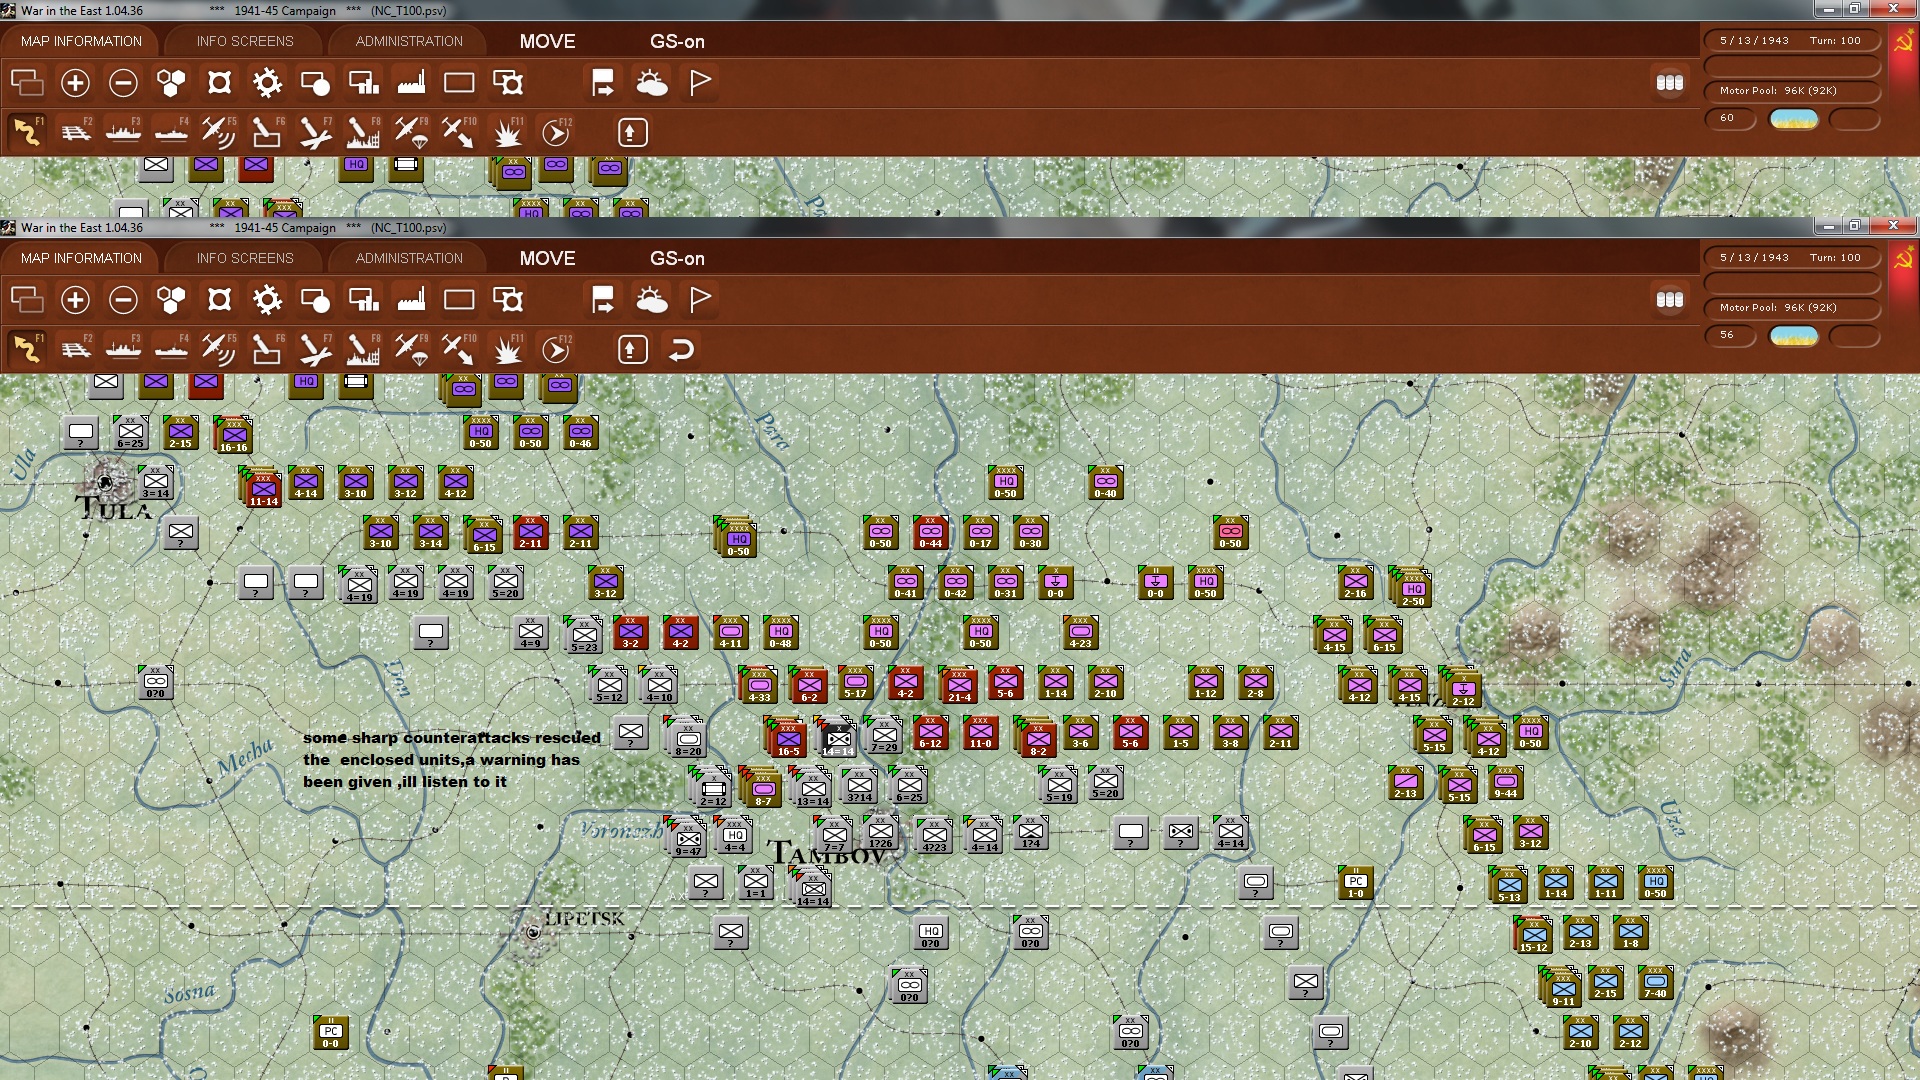Click zoom in icon in background window
Viewport: 1920px width, 1080px height.
[x=75, y=83]
